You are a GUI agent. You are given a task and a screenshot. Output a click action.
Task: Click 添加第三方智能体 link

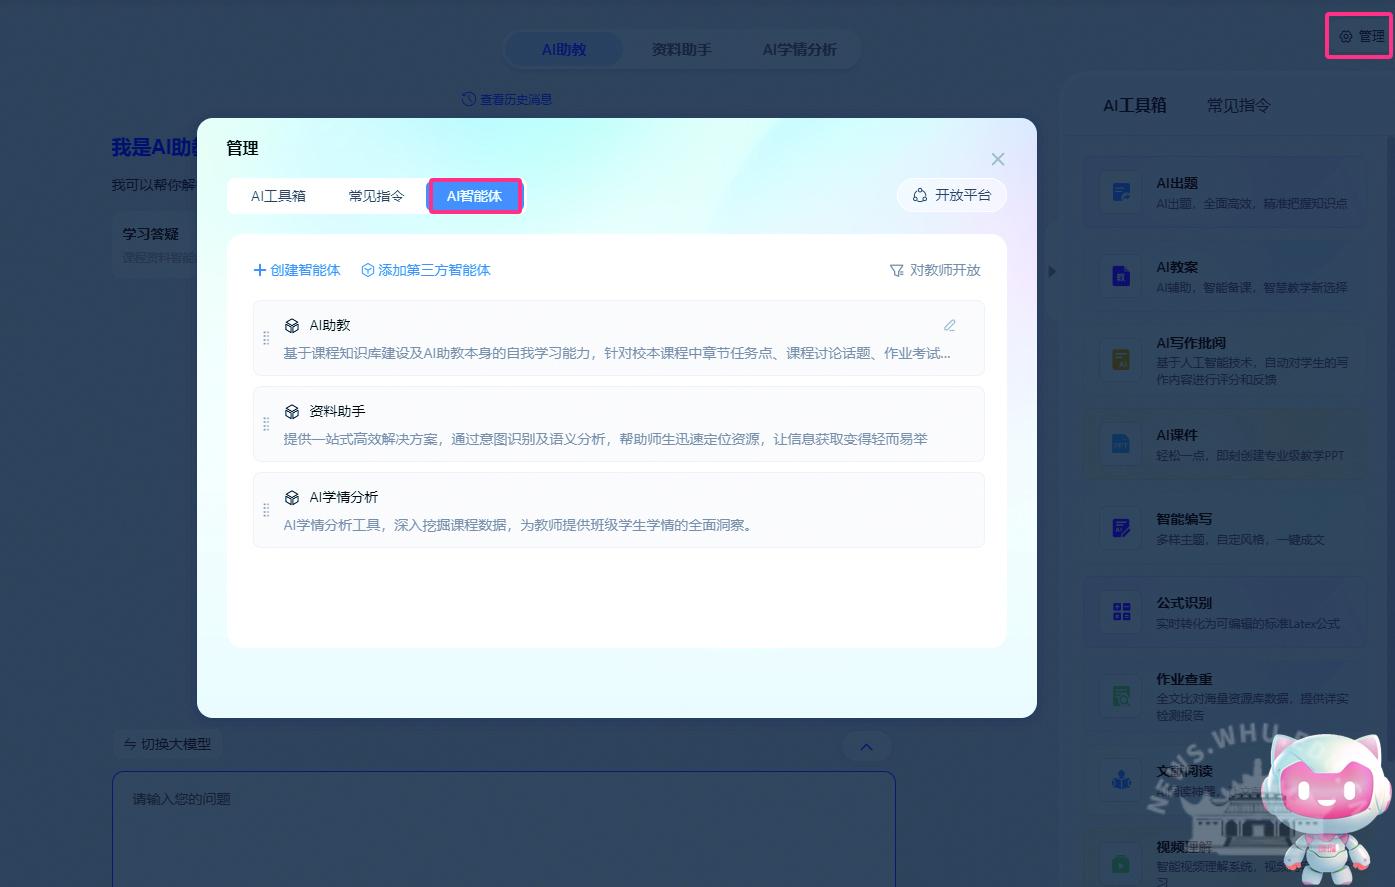click(x=426, y=270)
